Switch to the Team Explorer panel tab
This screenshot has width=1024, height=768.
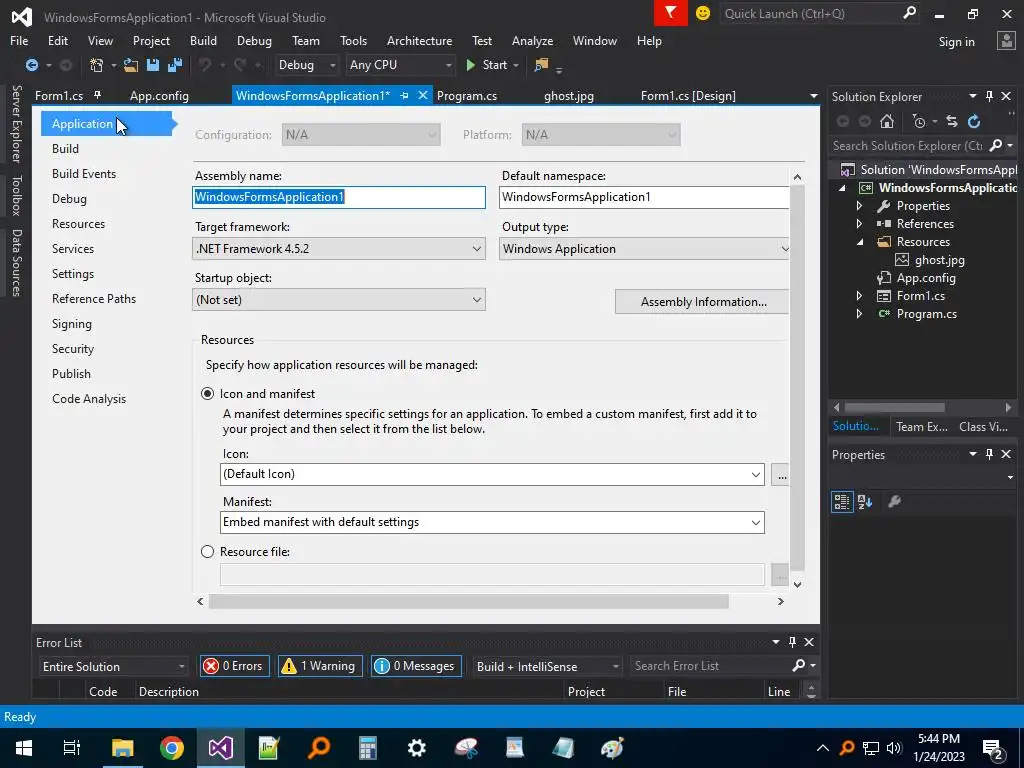coord(921,426)
